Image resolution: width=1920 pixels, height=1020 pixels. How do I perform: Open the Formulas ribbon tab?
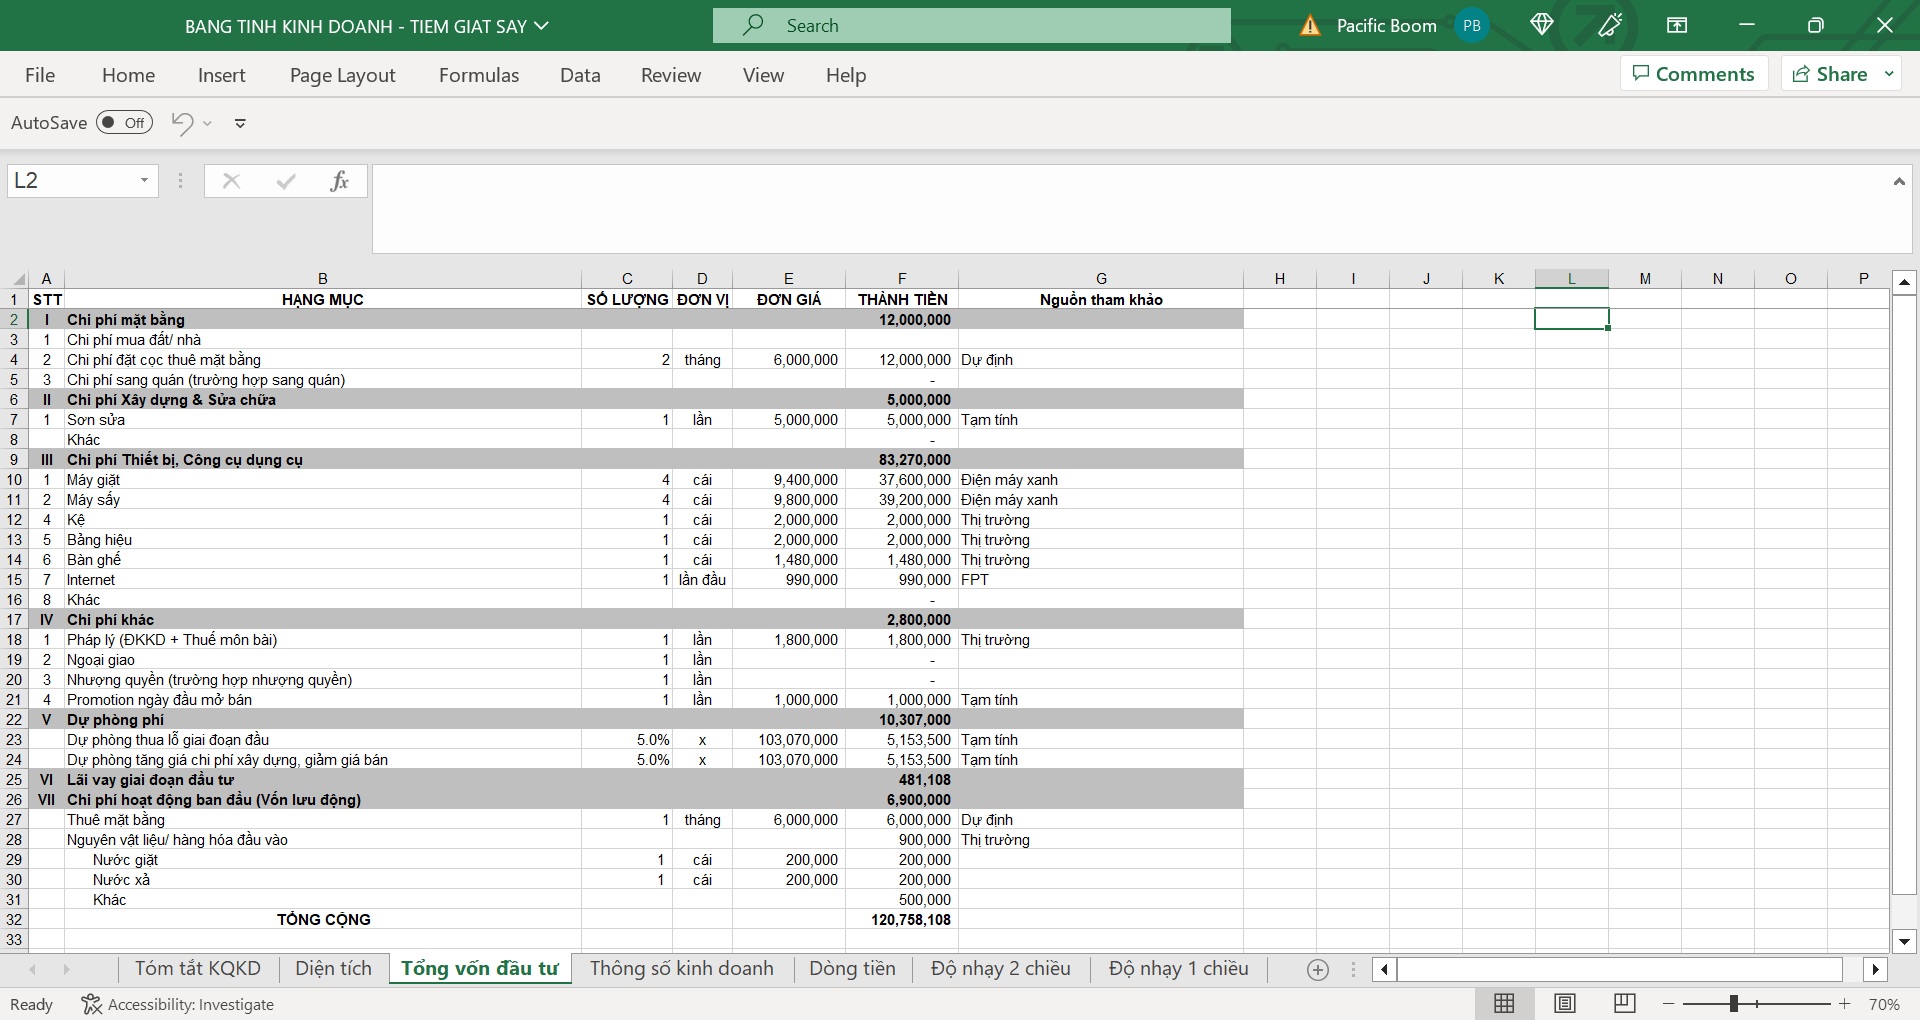pyautogui.click(x=479, y=75)
